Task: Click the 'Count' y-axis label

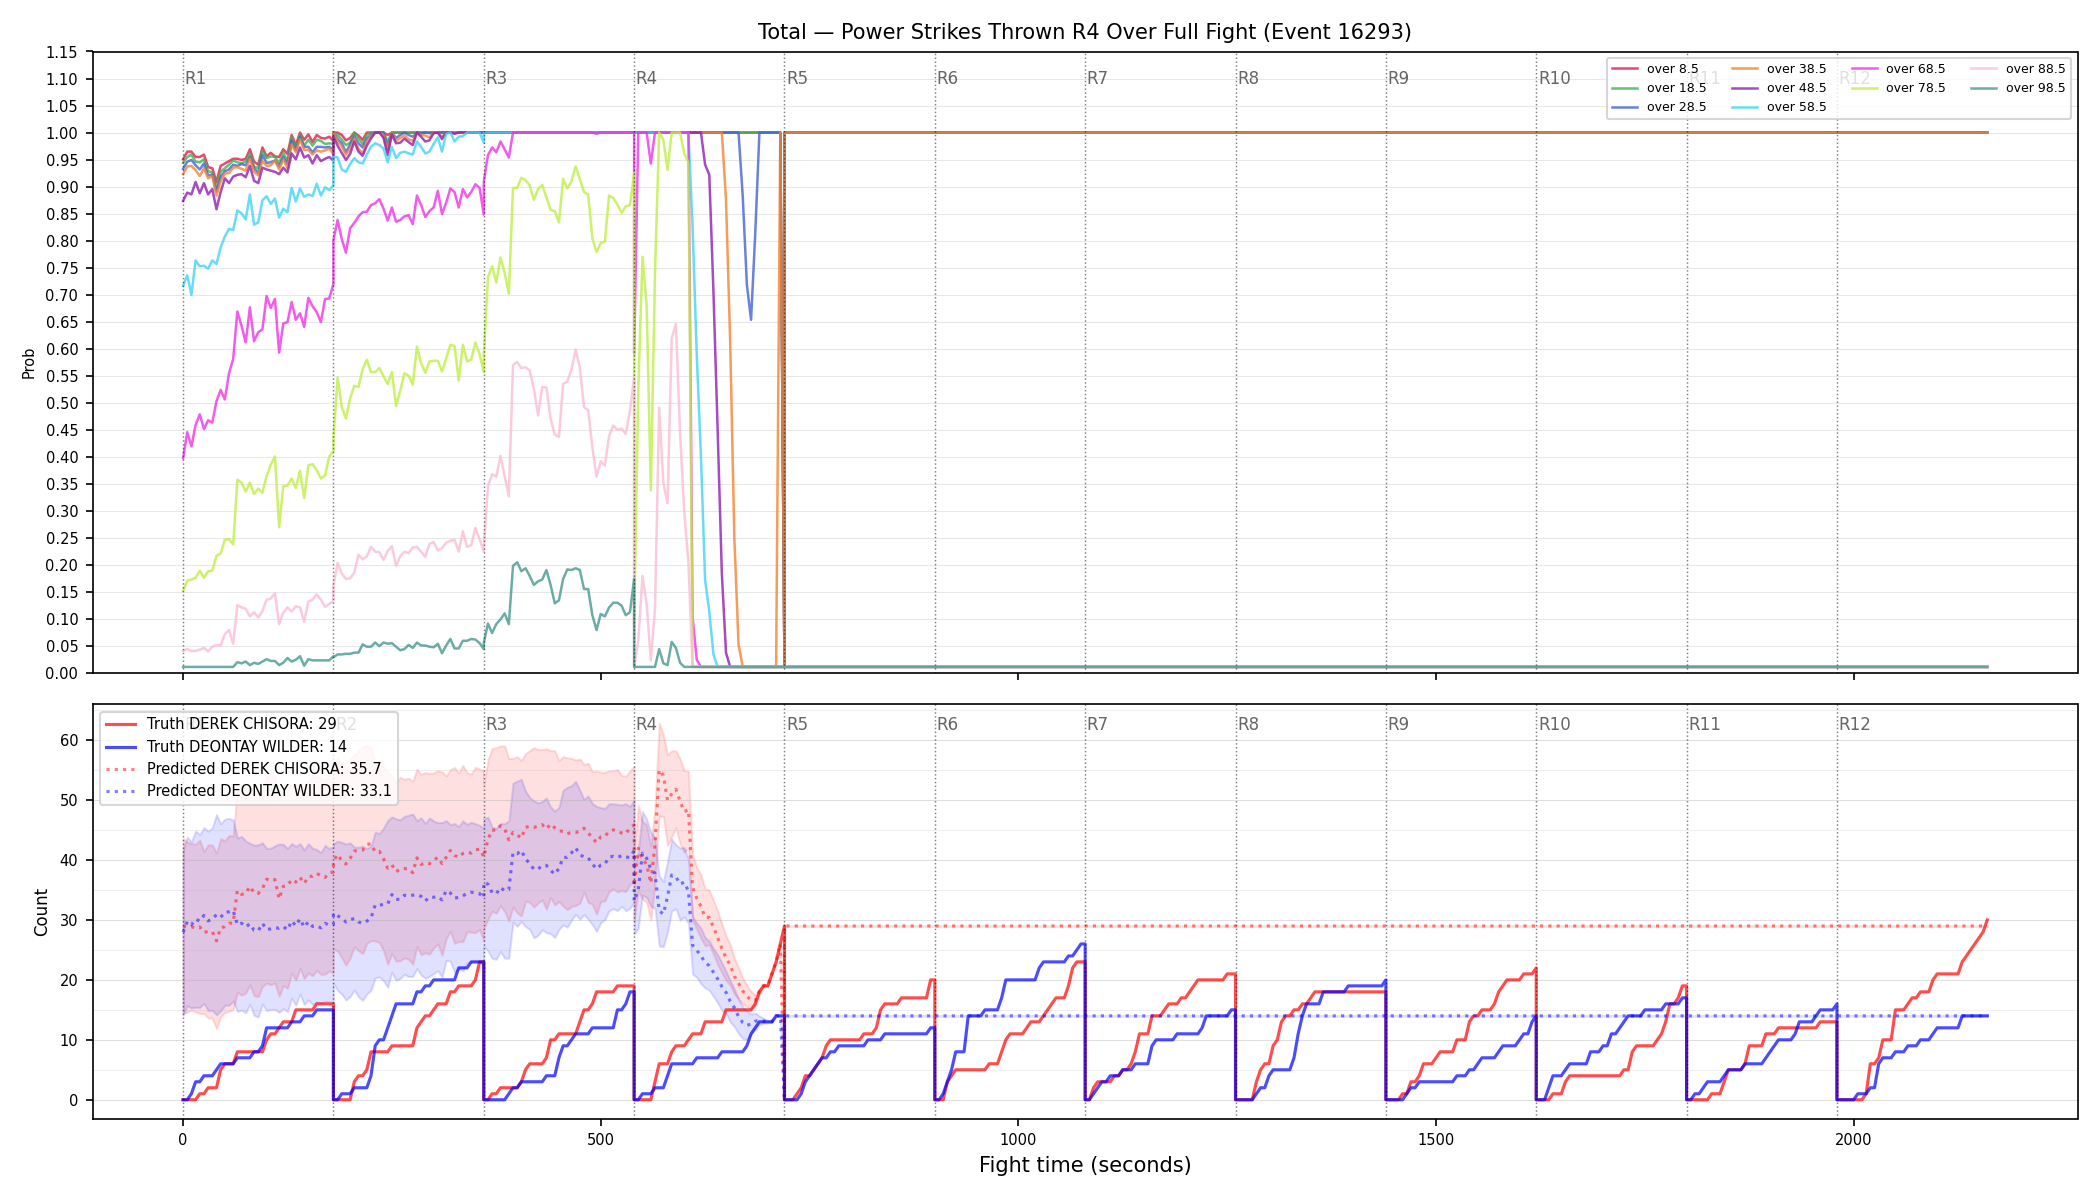Action: click(41, 912)
